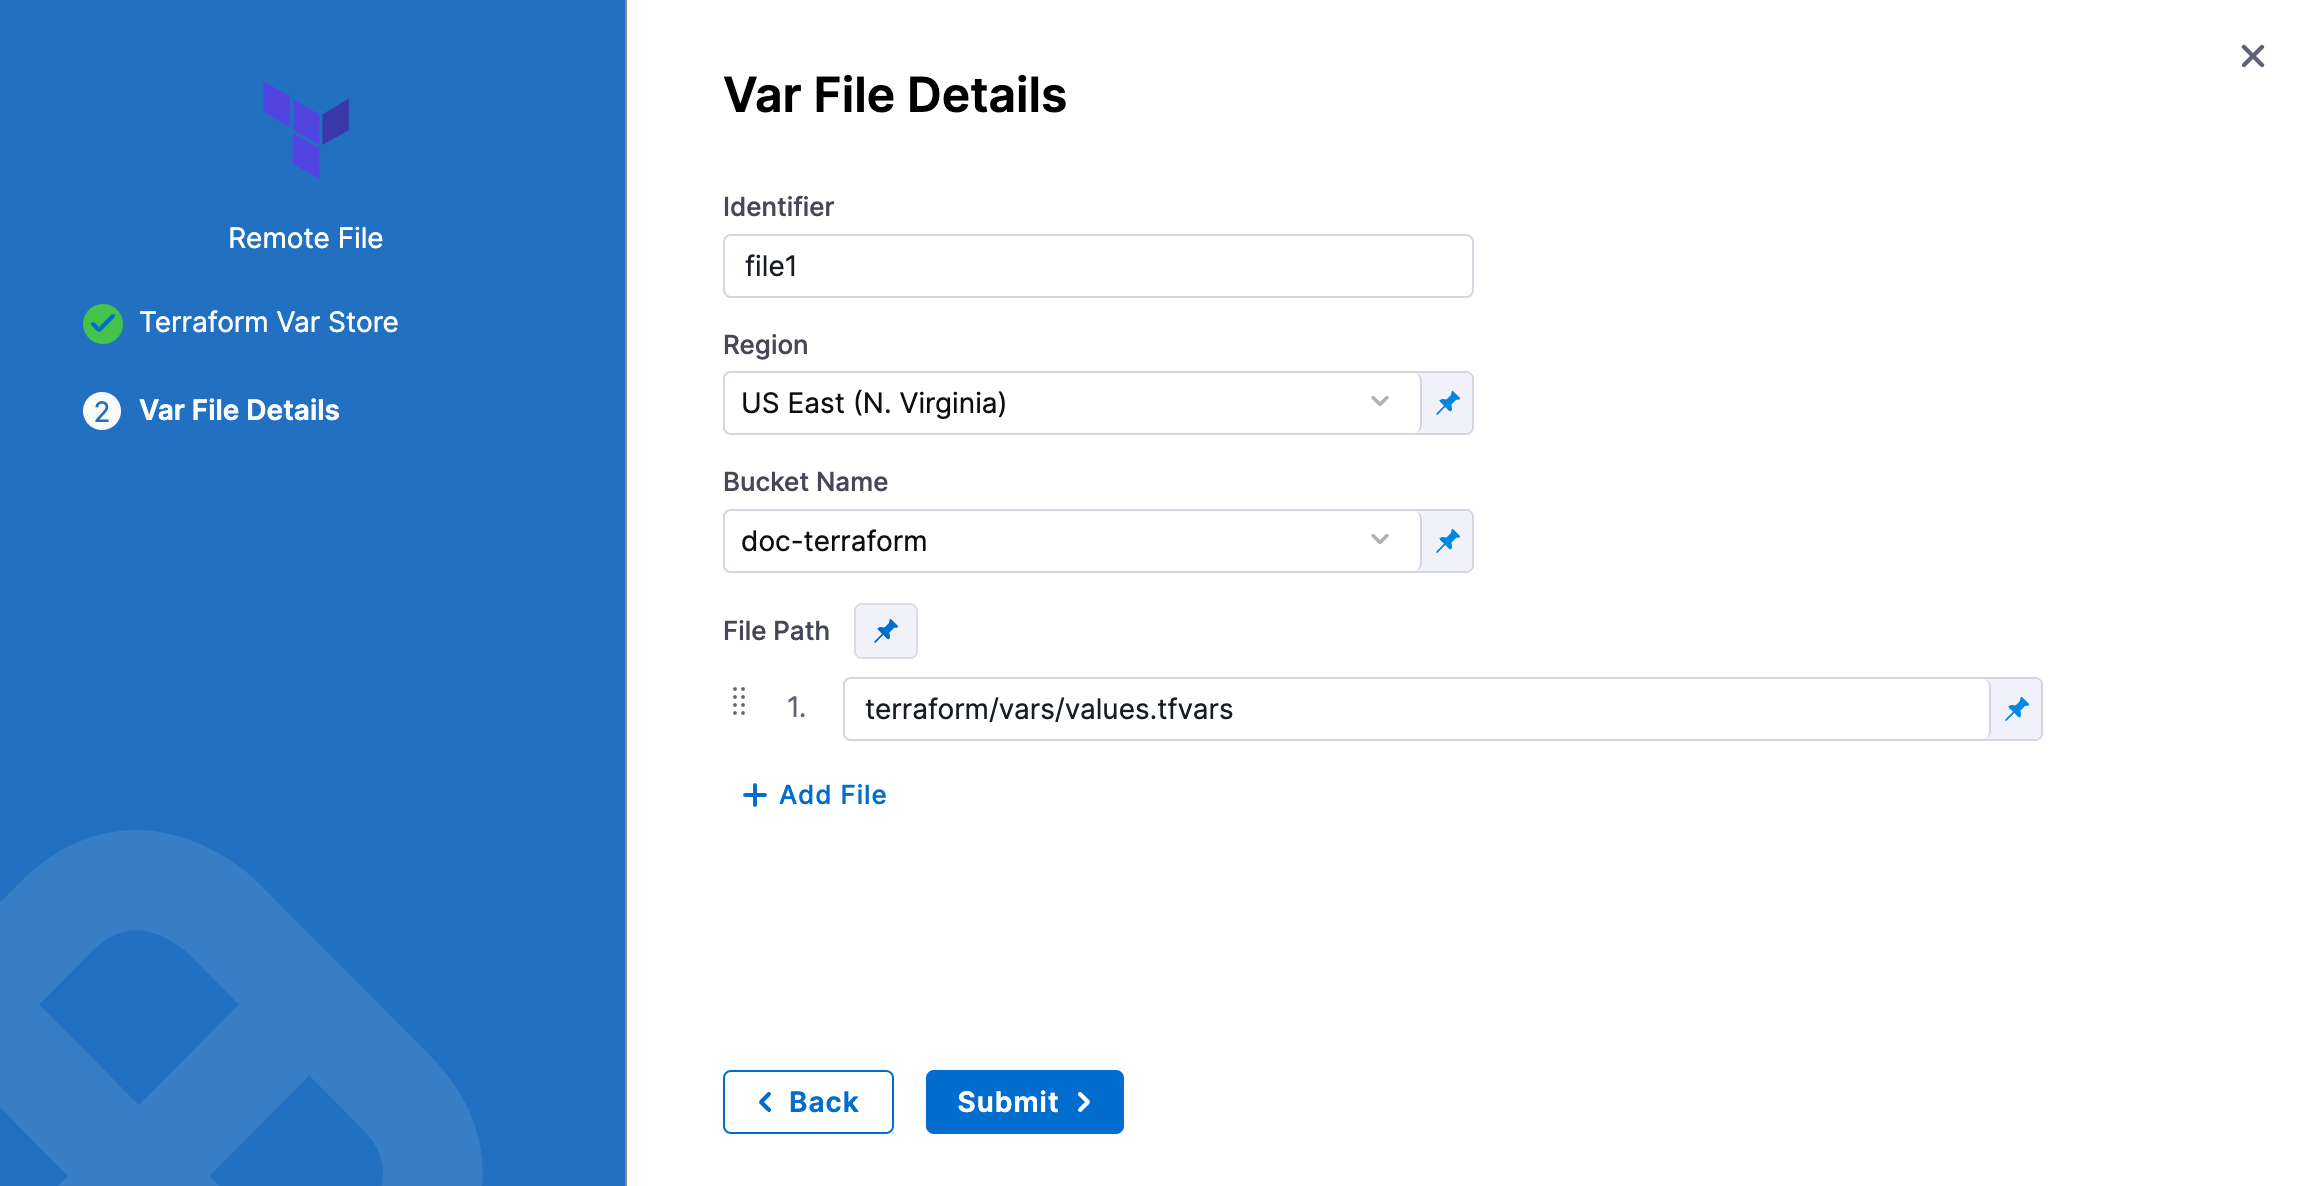This screenshot has width=2318, height=1186.
Task: Grab the drag handle for file path 1
Action: (739, 703)
